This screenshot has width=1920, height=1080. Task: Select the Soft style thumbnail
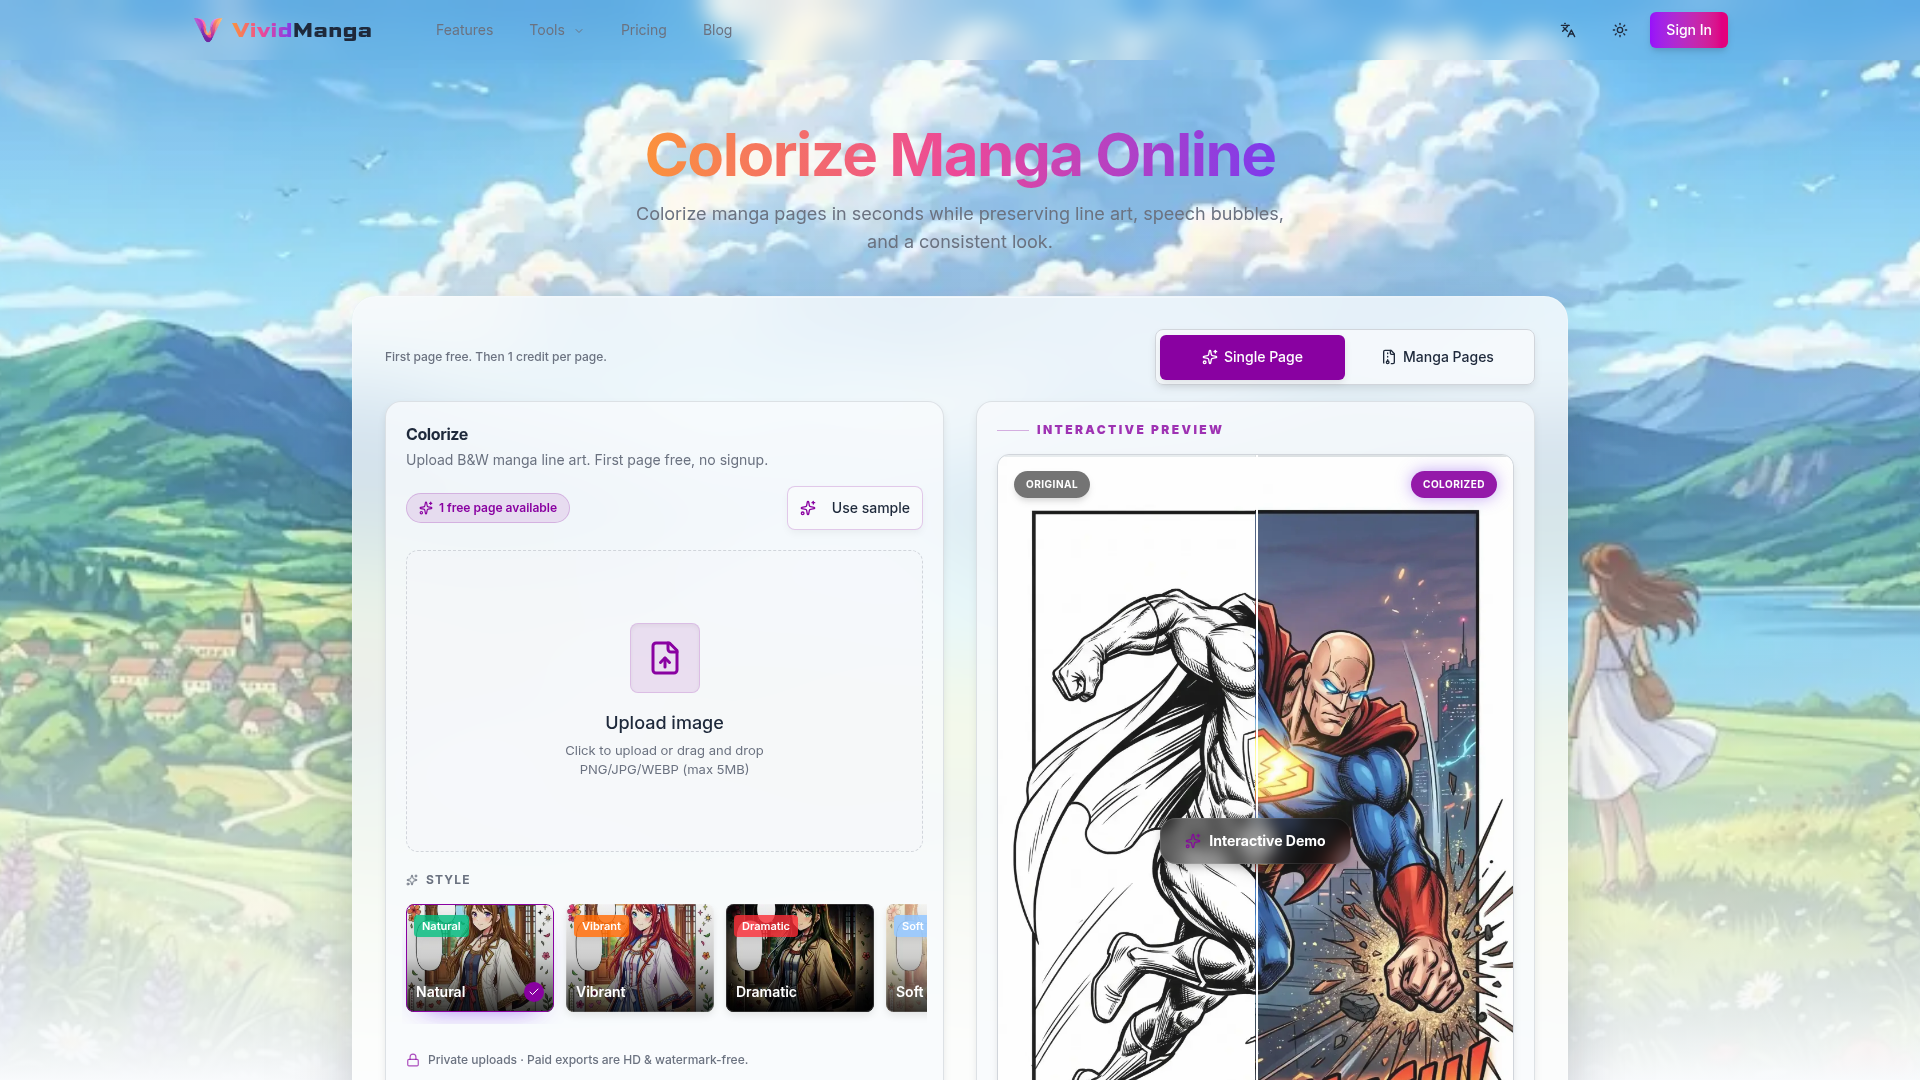pyautogui.click(x=907, y=958)
